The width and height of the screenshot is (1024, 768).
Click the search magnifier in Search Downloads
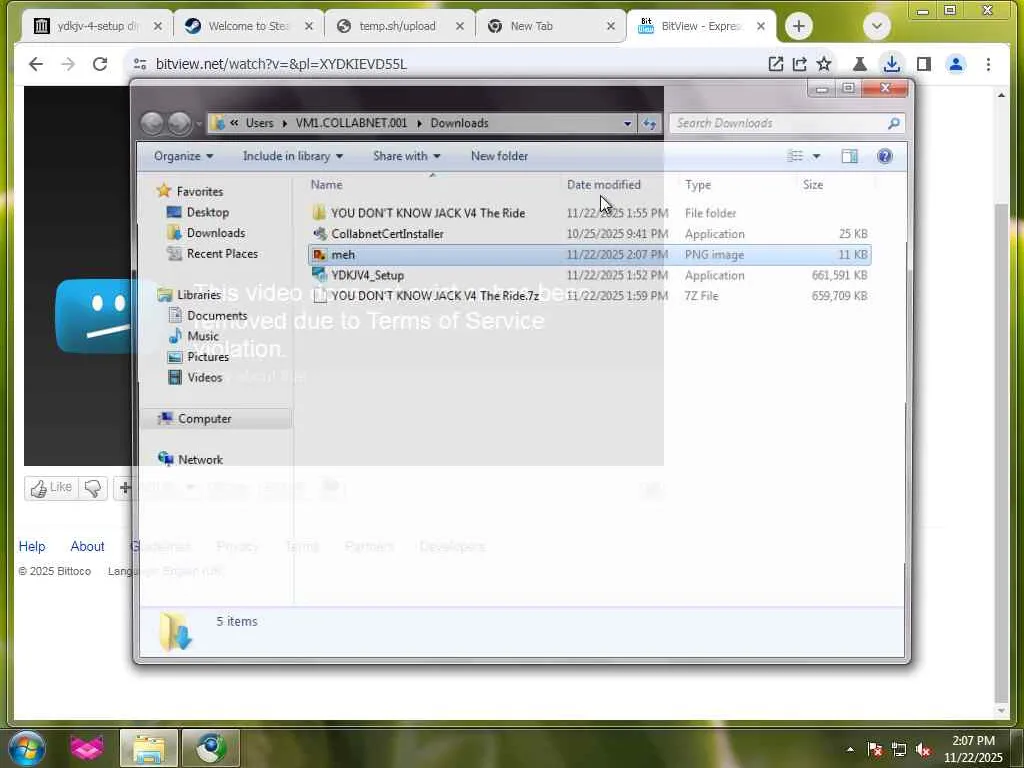coord(893,123)
